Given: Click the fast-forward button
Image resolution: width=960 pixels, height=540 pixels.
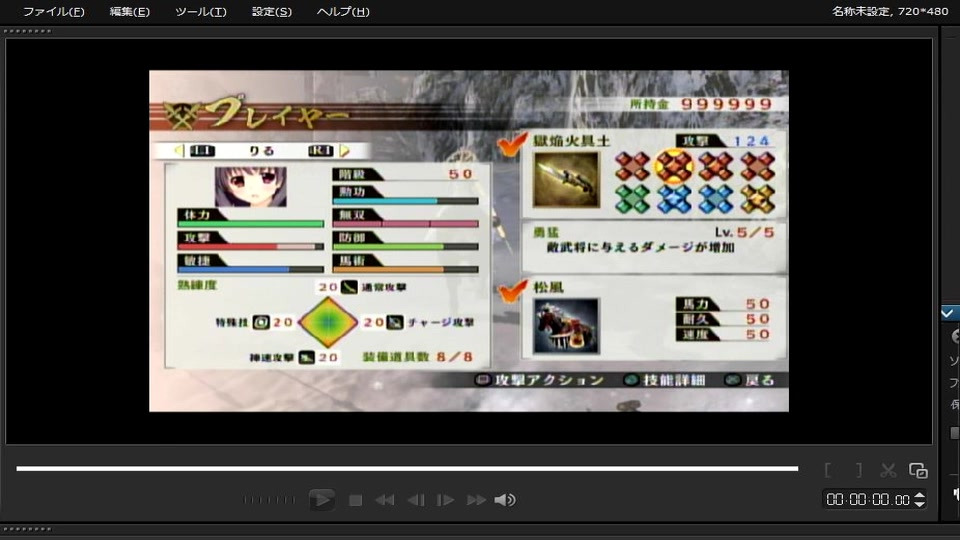Looking at the screenshot, I should [476, 500].
